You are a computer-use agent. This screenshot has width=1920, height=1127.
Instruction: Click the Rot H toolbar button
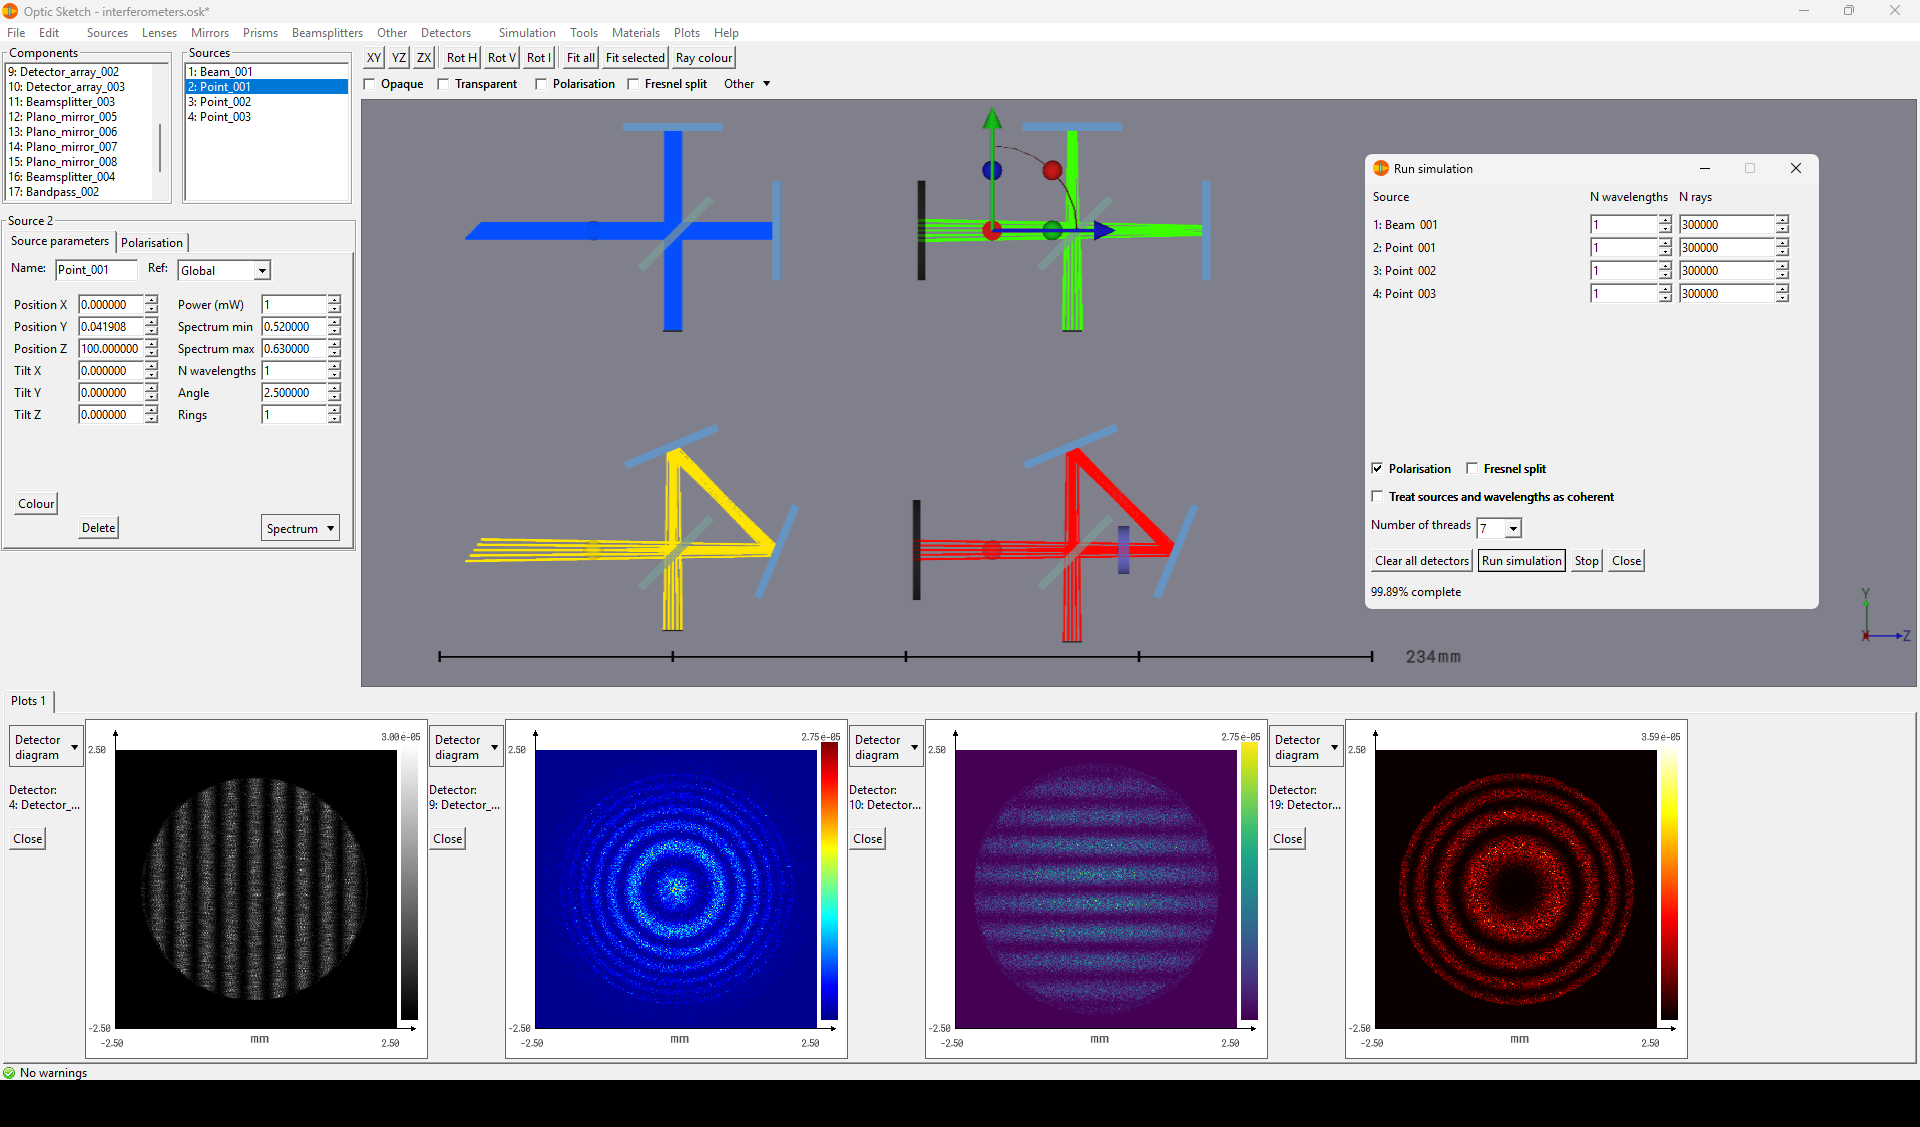(461, 58)
